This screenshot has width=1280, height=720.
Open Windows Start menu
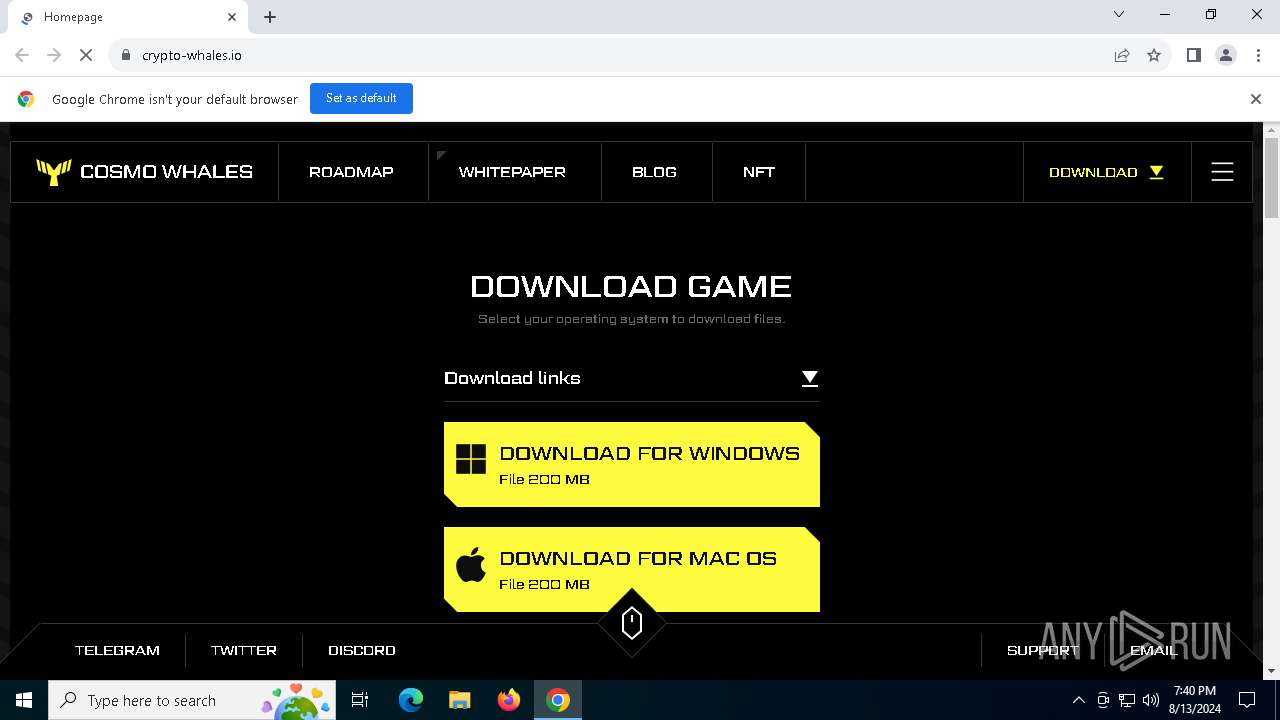tap(24, 700)
